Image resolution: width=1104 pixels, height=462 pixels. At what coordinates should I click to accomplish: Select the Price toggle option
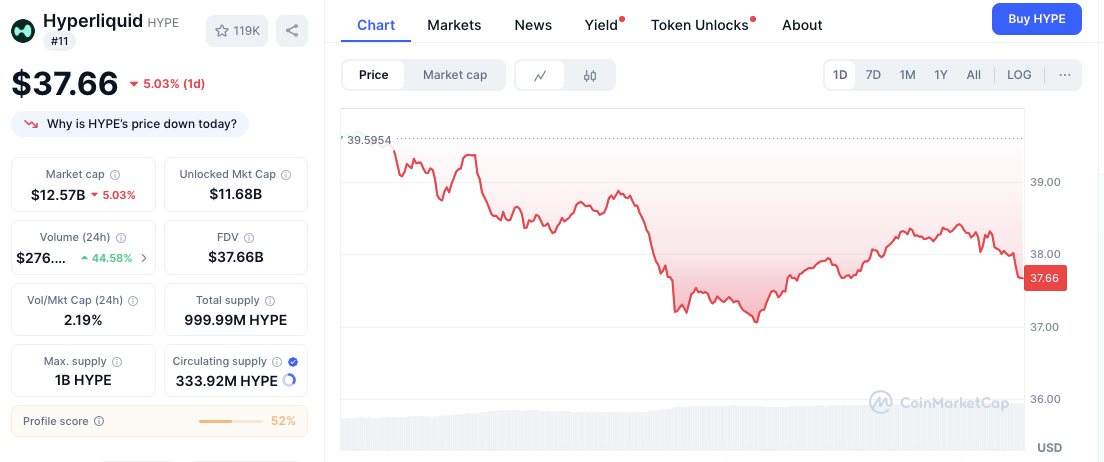[x=373, y=75]
